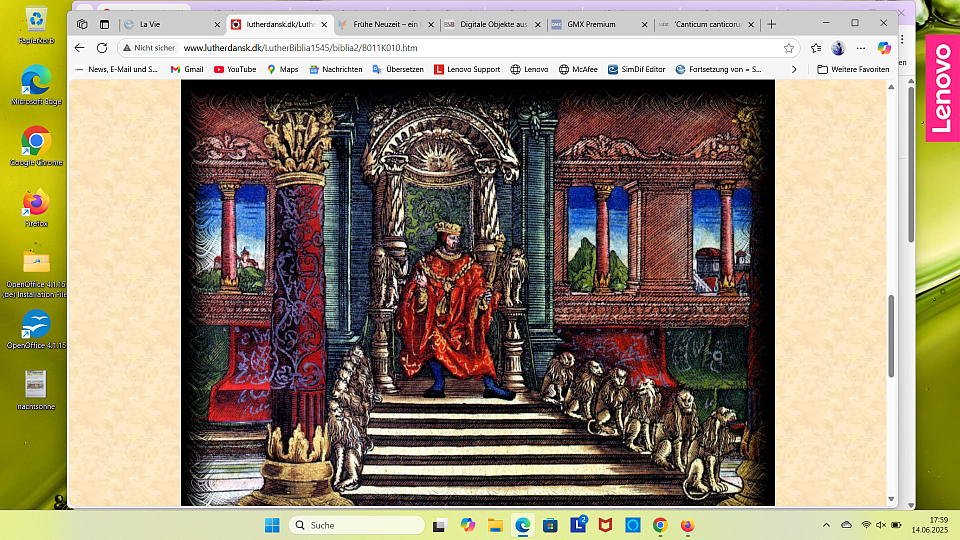Click the 'Nicht sicher' site security indicator

tap(149, 48)
